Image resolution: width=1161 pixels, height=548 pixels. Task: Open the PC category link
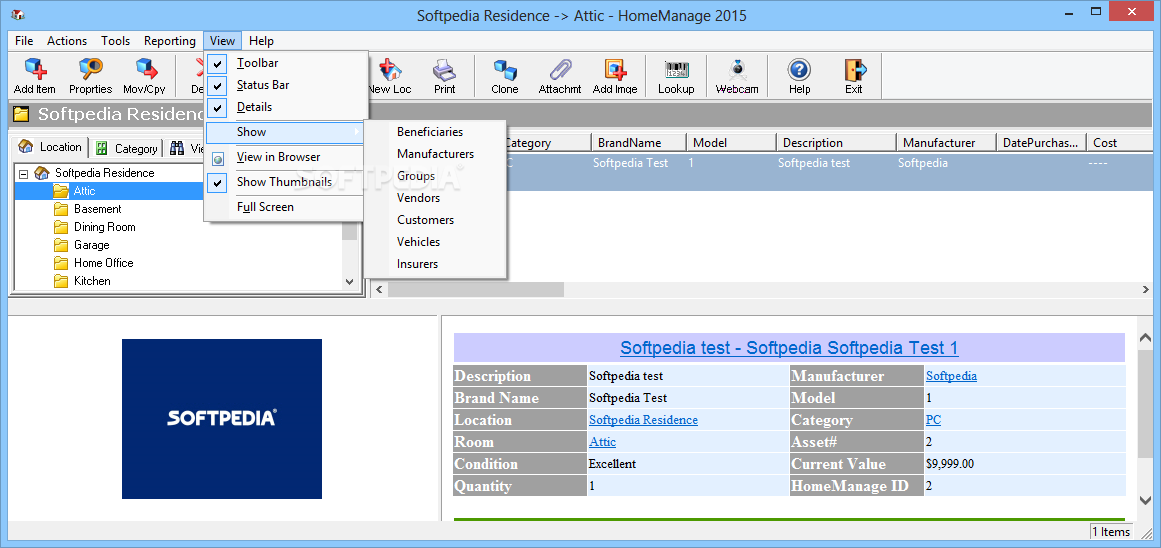click(934, 420)
